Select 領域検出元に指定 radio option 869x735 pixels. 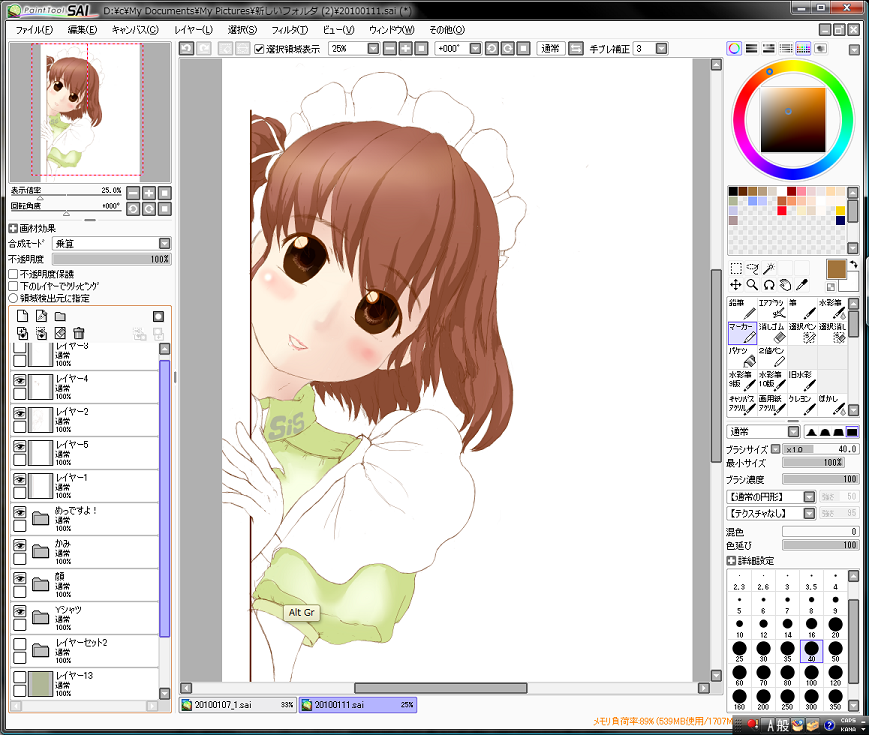click(13, 298)
